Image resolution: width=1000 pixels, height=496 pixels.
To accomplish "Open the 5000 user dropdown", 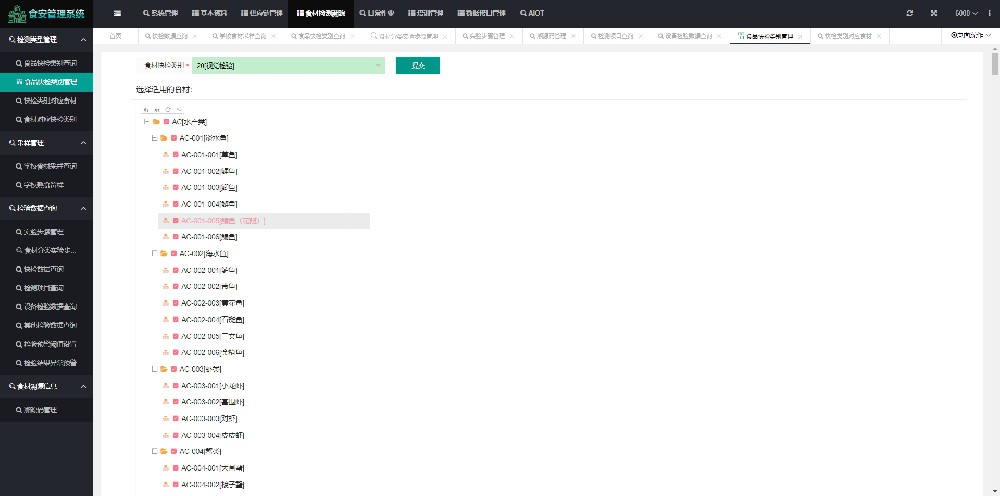I will pyautogui.click(x=966, y=13).
